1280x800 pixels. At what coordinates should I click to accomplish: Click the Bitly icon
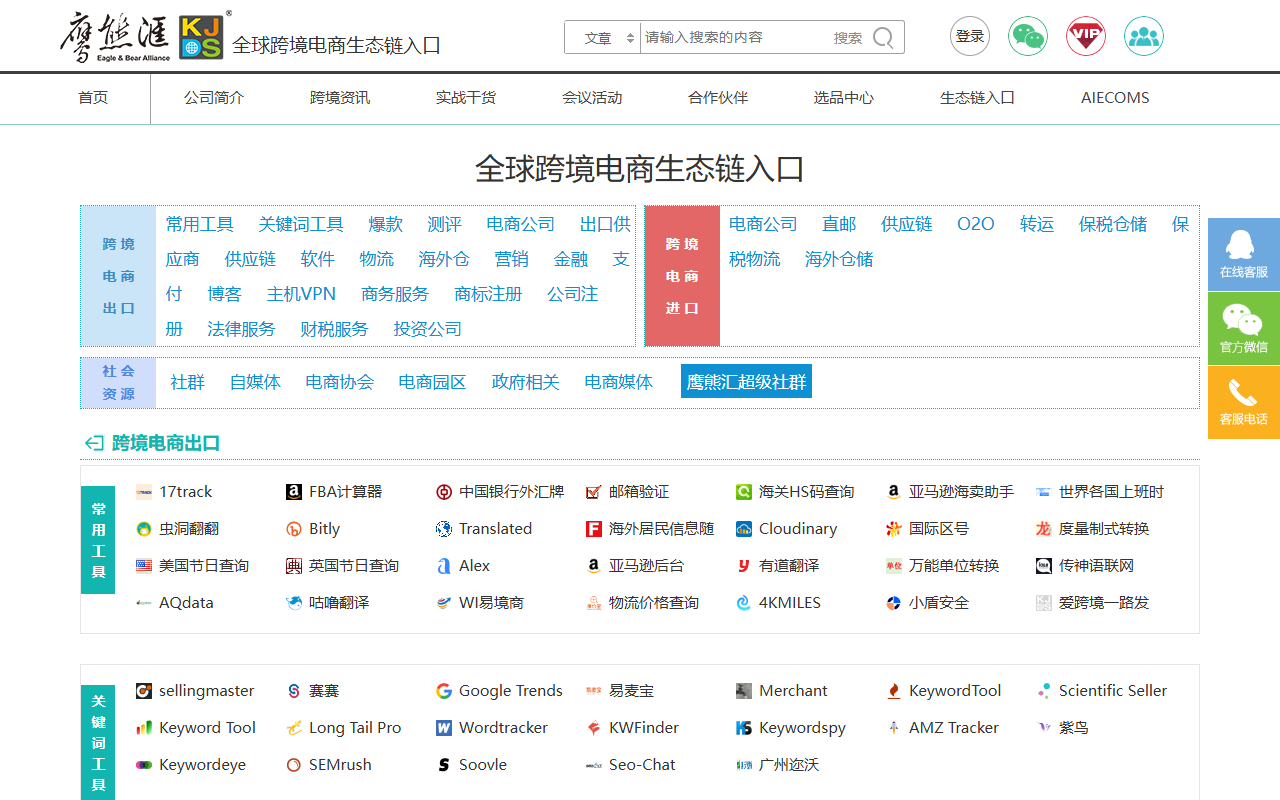coord(294,529)
